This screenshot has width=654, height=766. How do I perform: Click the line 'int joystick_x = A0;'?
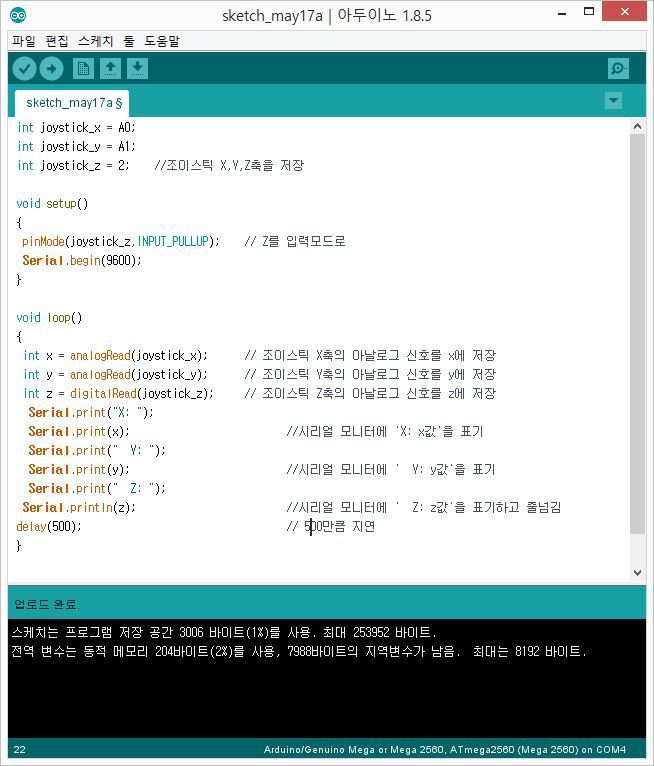pyautogui.click(x=76, y=128)
